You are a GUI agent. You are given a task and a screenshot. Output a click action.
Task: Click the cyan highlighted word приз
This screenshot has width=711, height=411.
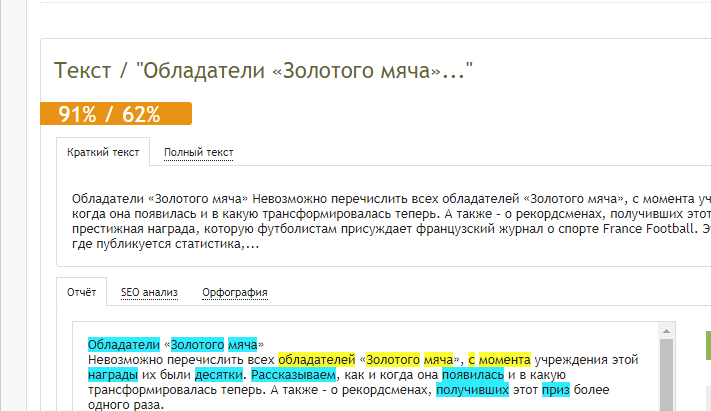tap(555, 391)
